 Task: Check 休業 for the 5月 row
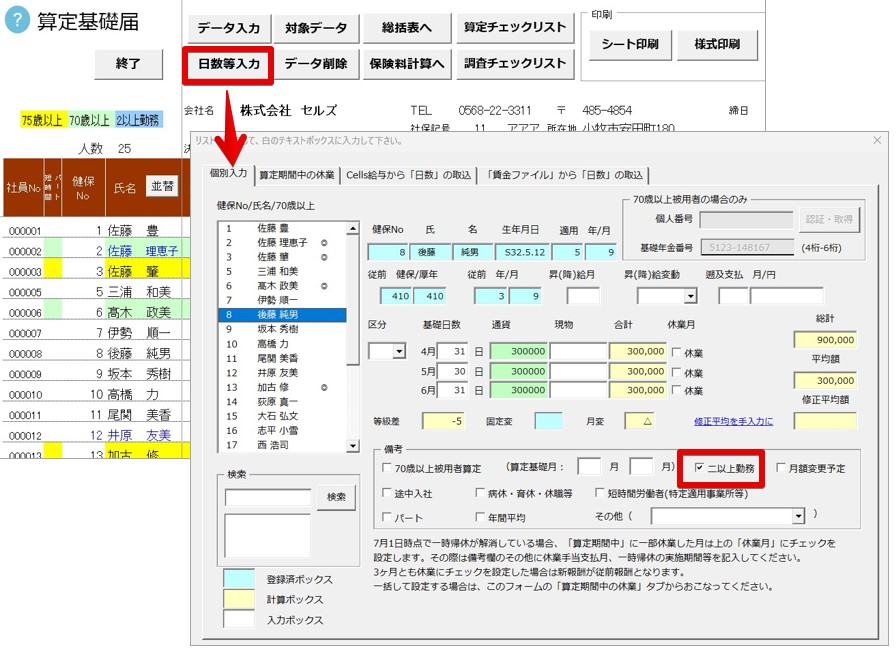(x=677, y=372)
